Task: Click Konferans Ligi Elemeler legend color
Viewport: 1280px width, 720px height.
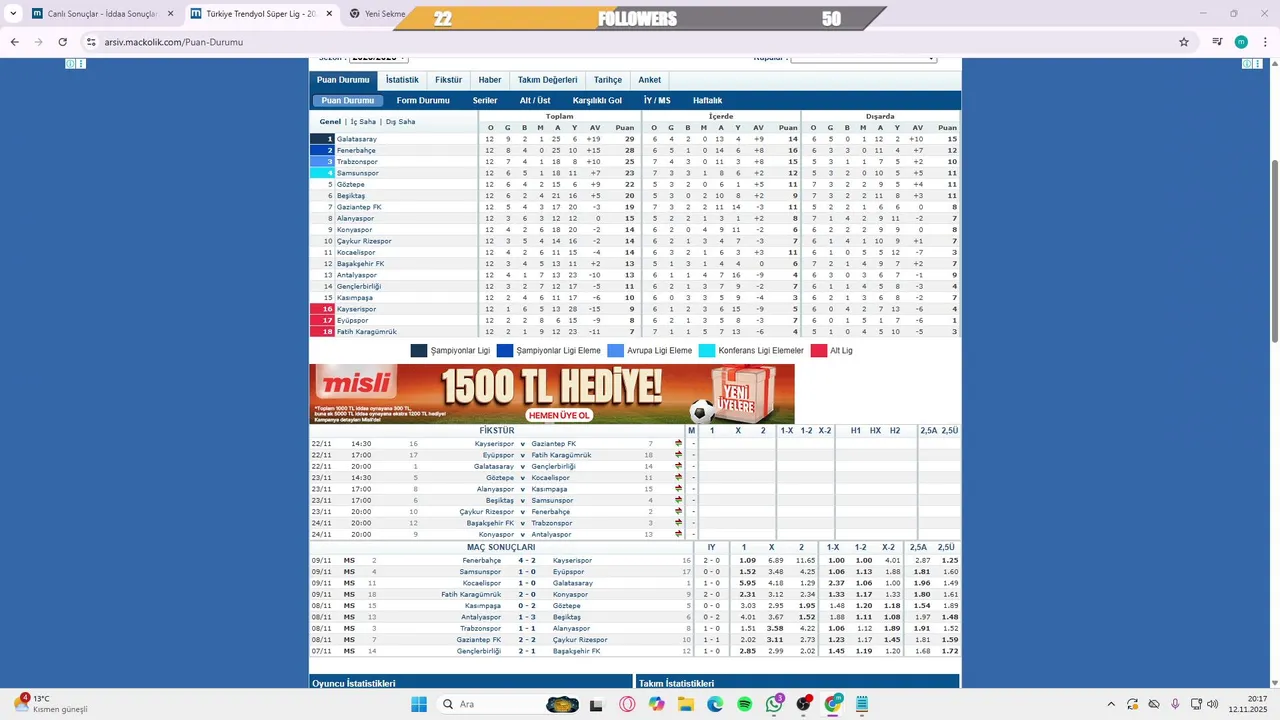Action: [x=707, y=351]
